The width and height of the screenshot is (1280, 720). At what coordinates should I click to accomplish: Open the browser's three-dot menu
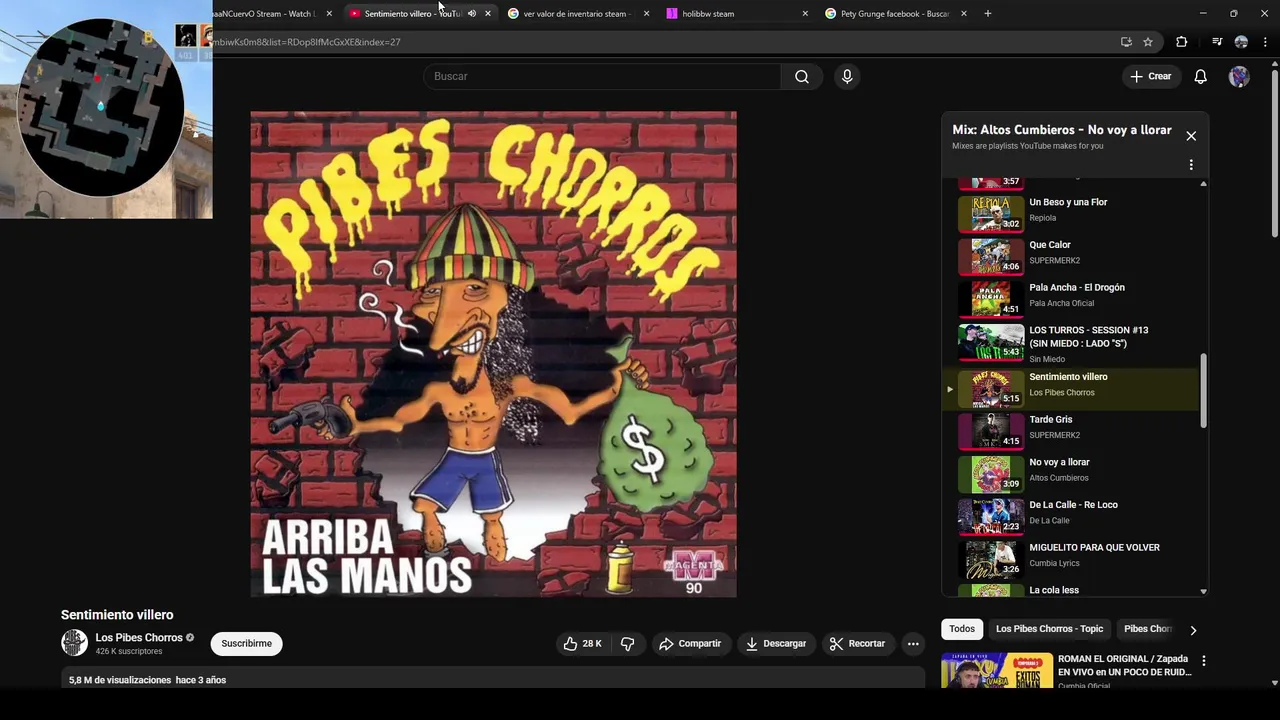1266,42
